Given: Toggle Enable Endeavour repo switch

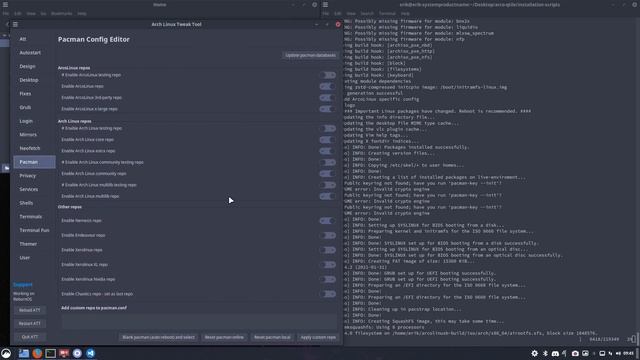Looking at the screenshot, I should pyautogui.click(x=327, y=236).
